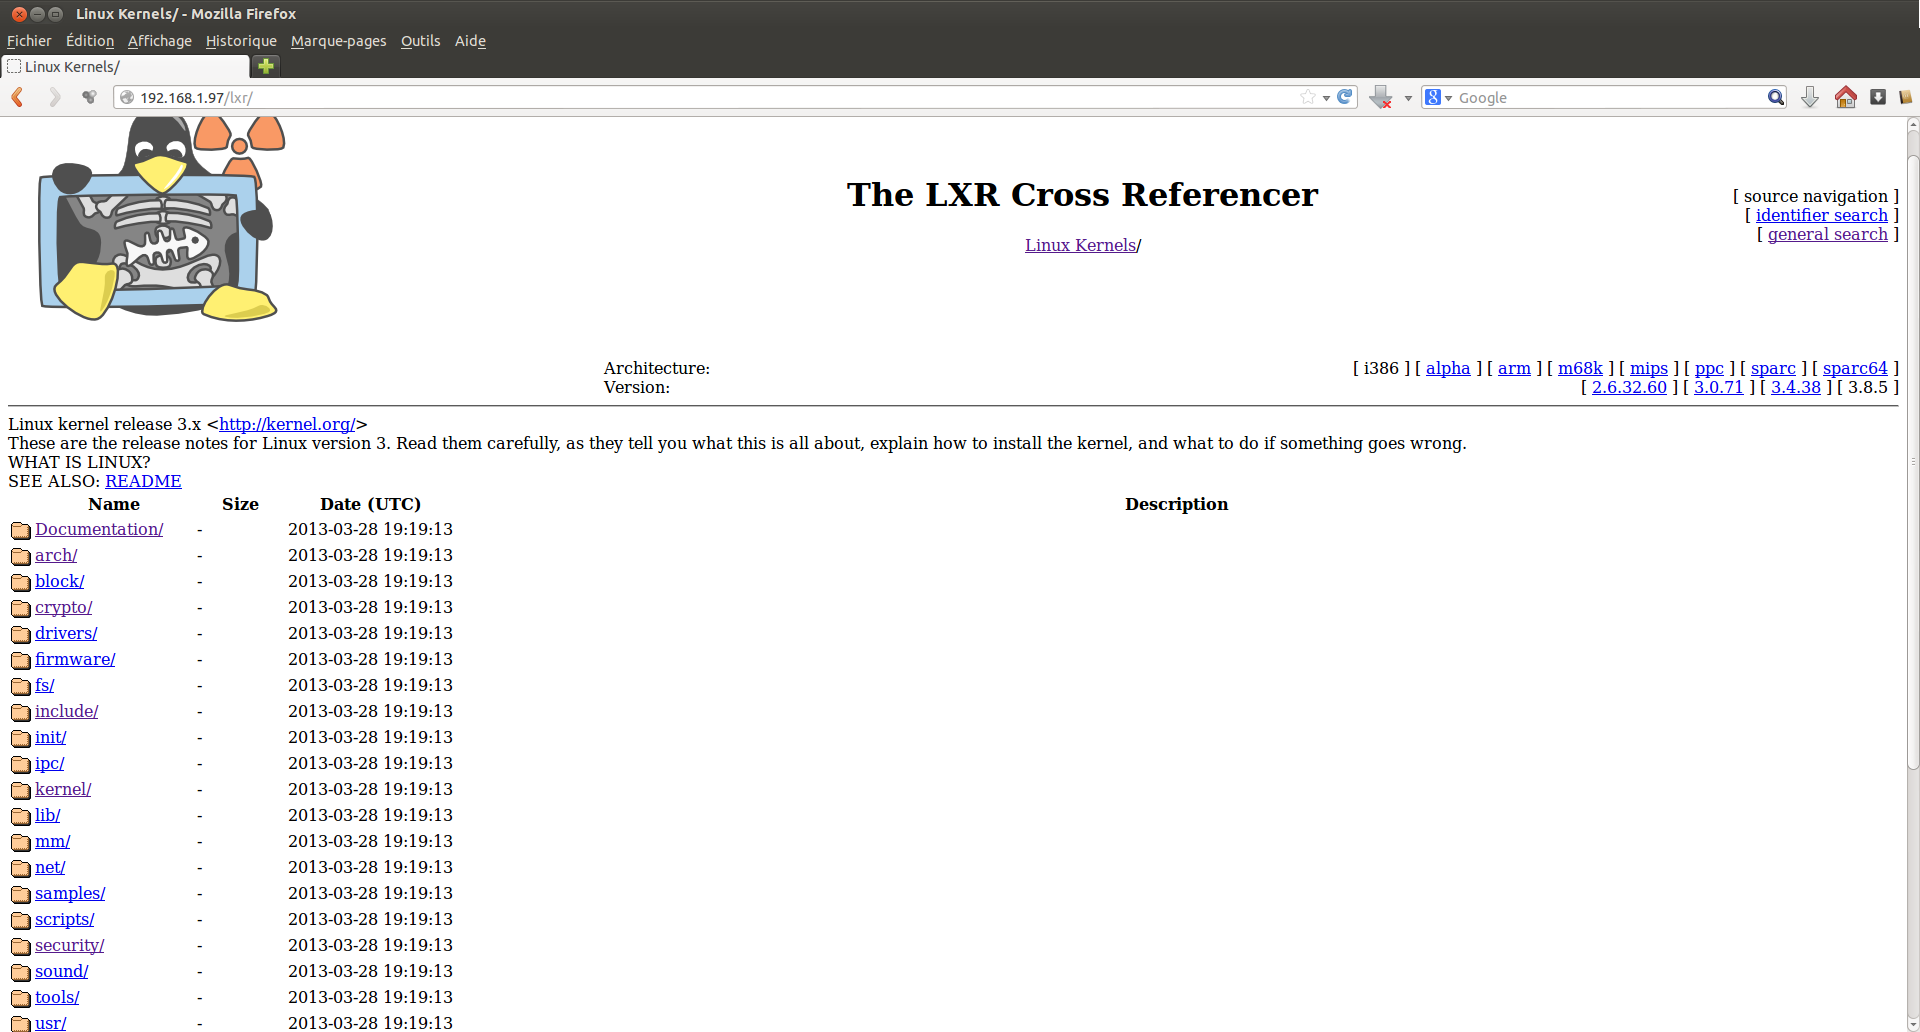Bookmark this page with the star icon
Image resolution: width=1920 pixels, height=1032 pixels.
click(x=1307, y=97)
